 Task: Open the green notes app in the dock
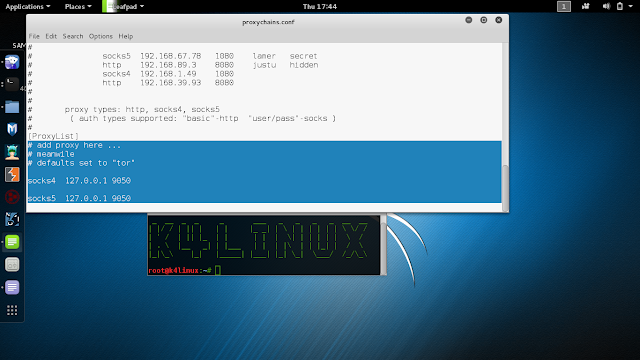[x=12, y=242]
